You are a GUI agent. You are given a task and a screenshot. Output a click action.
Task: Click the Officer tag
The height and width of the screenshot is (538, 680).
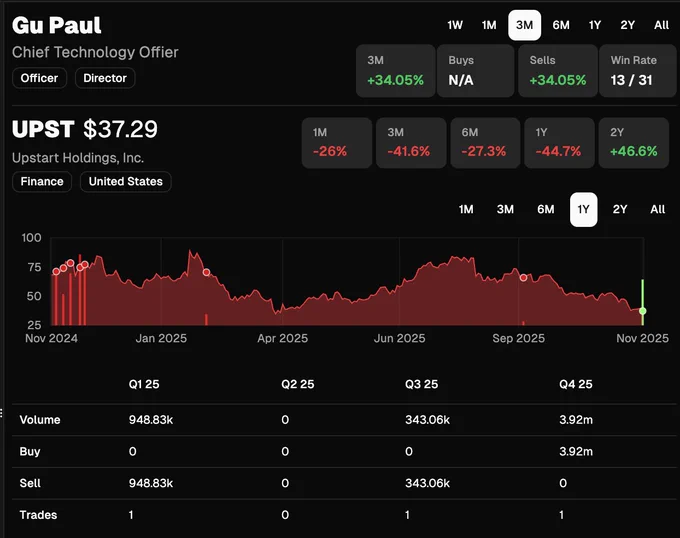[39, 78]
